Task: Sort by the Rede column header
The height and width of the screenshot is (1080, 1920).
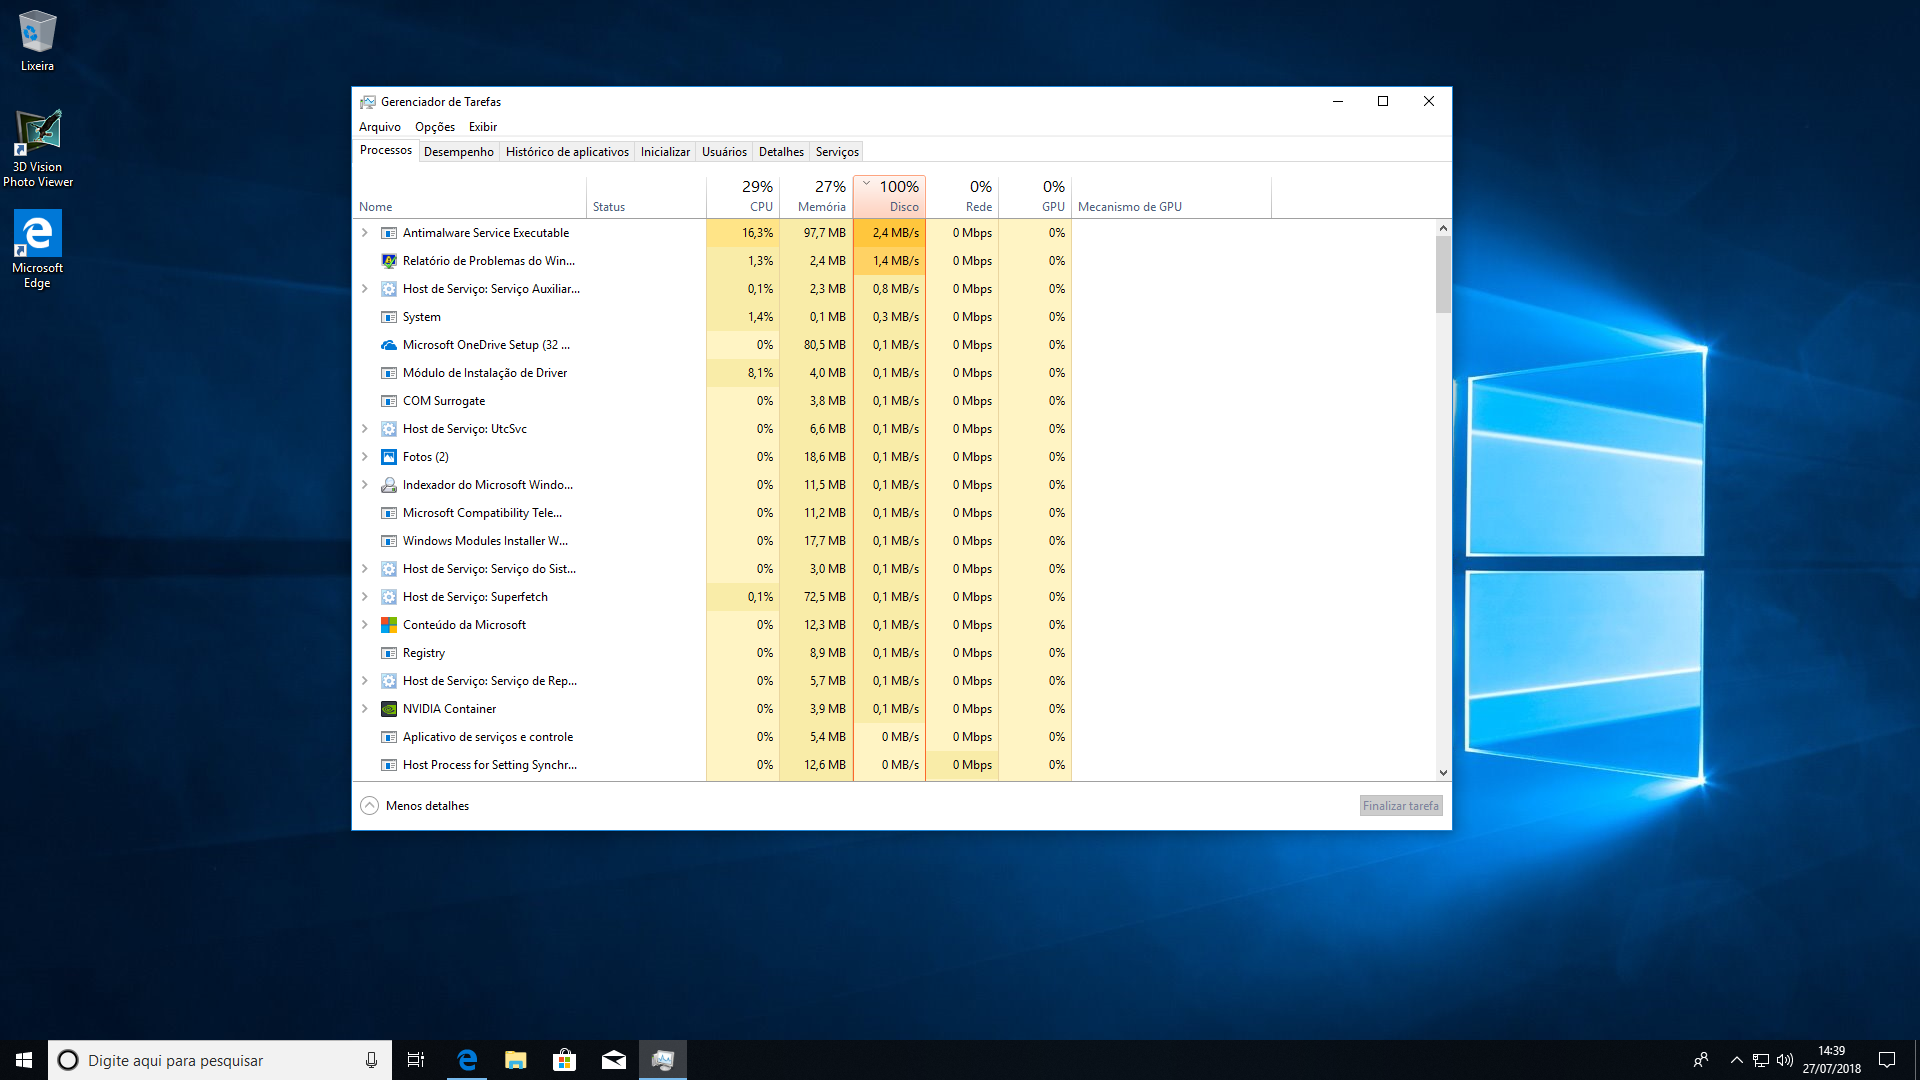Action: point(962,196)
